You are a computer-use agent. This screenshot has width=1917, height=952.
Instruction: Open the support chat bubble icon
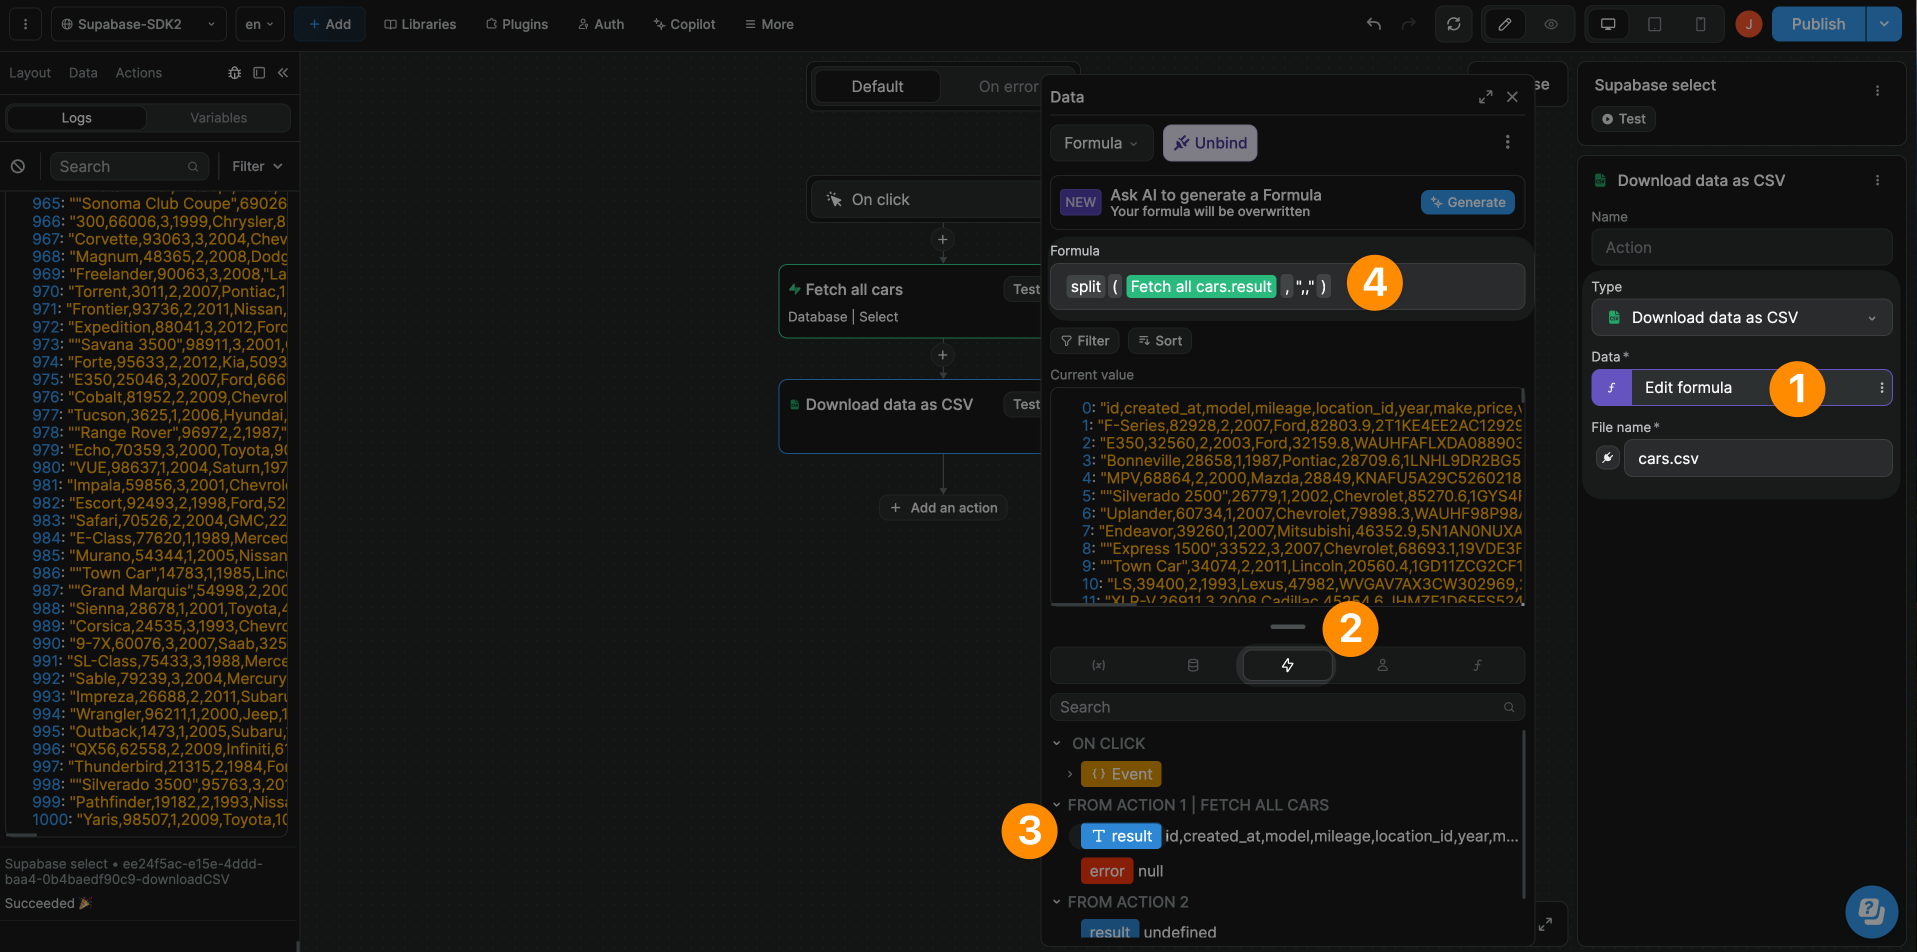pyautogui.click(x=1870, y=911)
